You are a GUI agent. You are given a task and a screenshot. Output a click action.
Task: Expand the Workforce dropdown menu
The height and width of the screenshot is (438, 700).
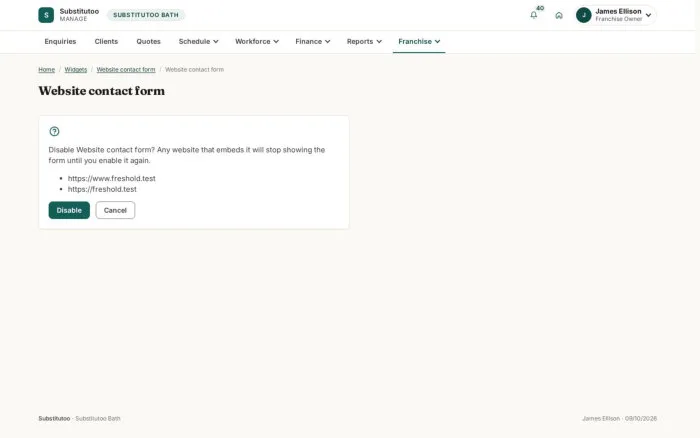click(x=257, y=42)
